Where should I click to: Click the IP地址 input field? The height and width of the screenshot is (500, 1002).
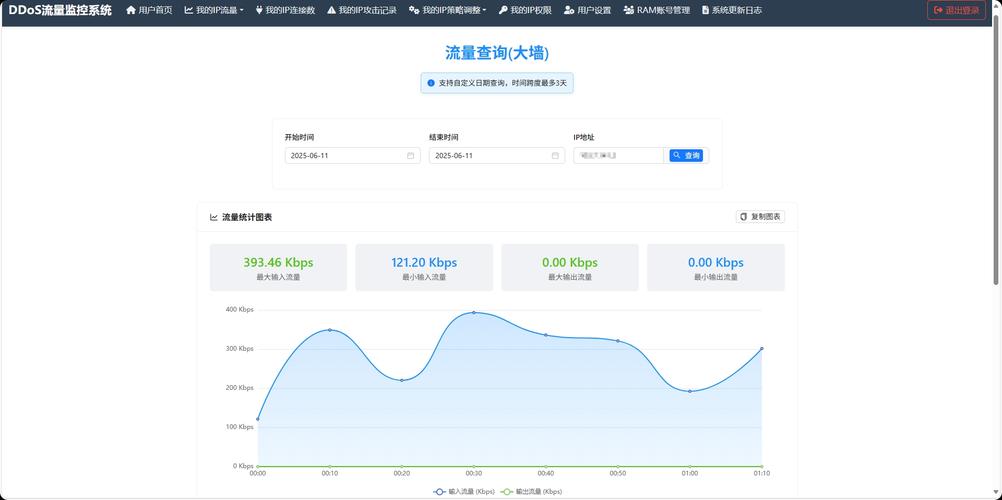[617, 156]
